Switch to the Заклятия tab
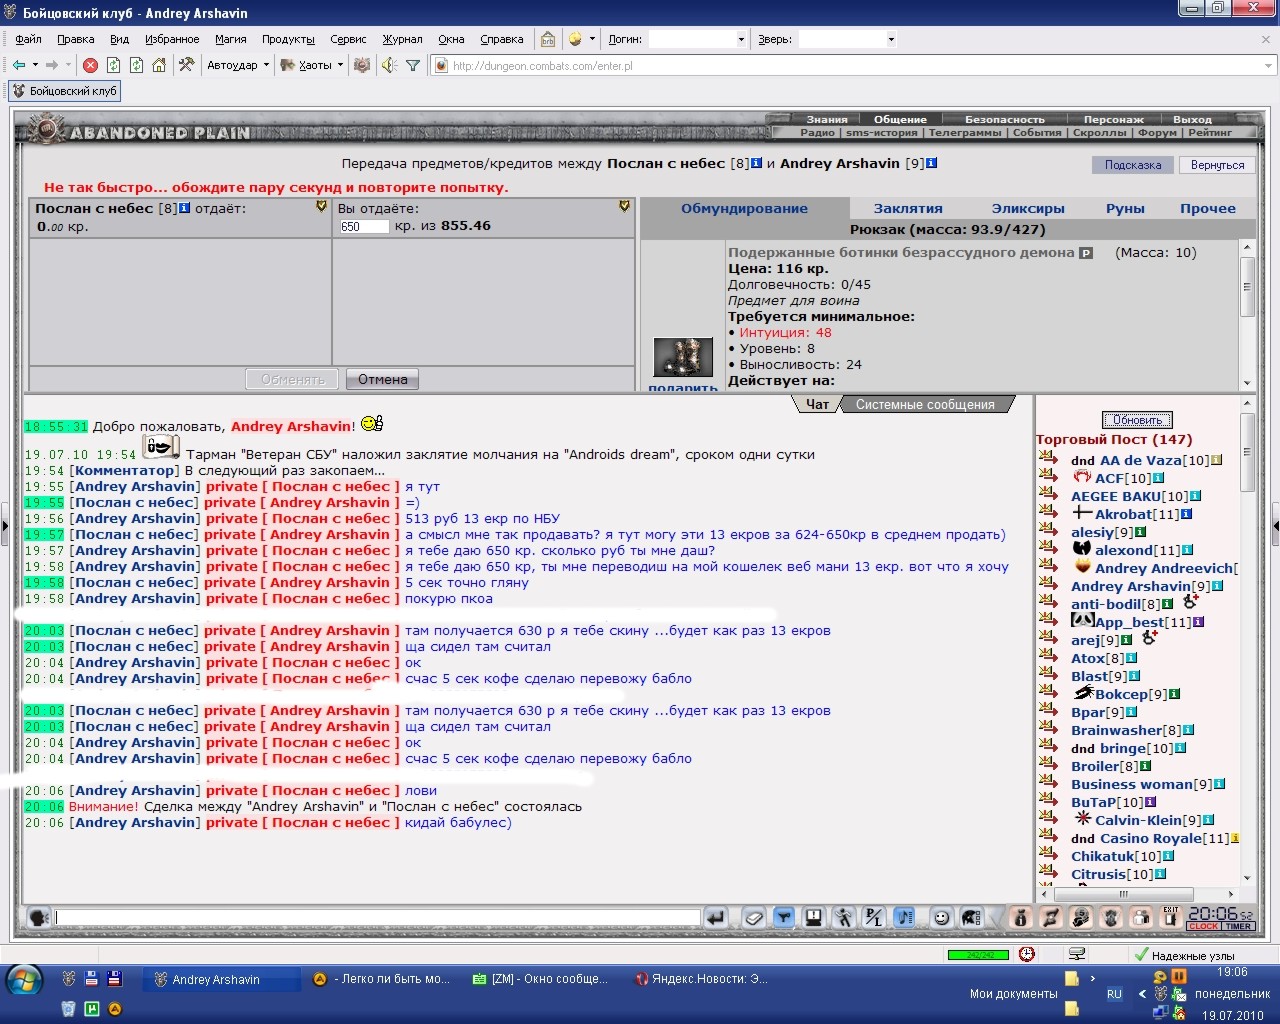The height and width of the screenshot is (1024, 1280). point(908,208)
